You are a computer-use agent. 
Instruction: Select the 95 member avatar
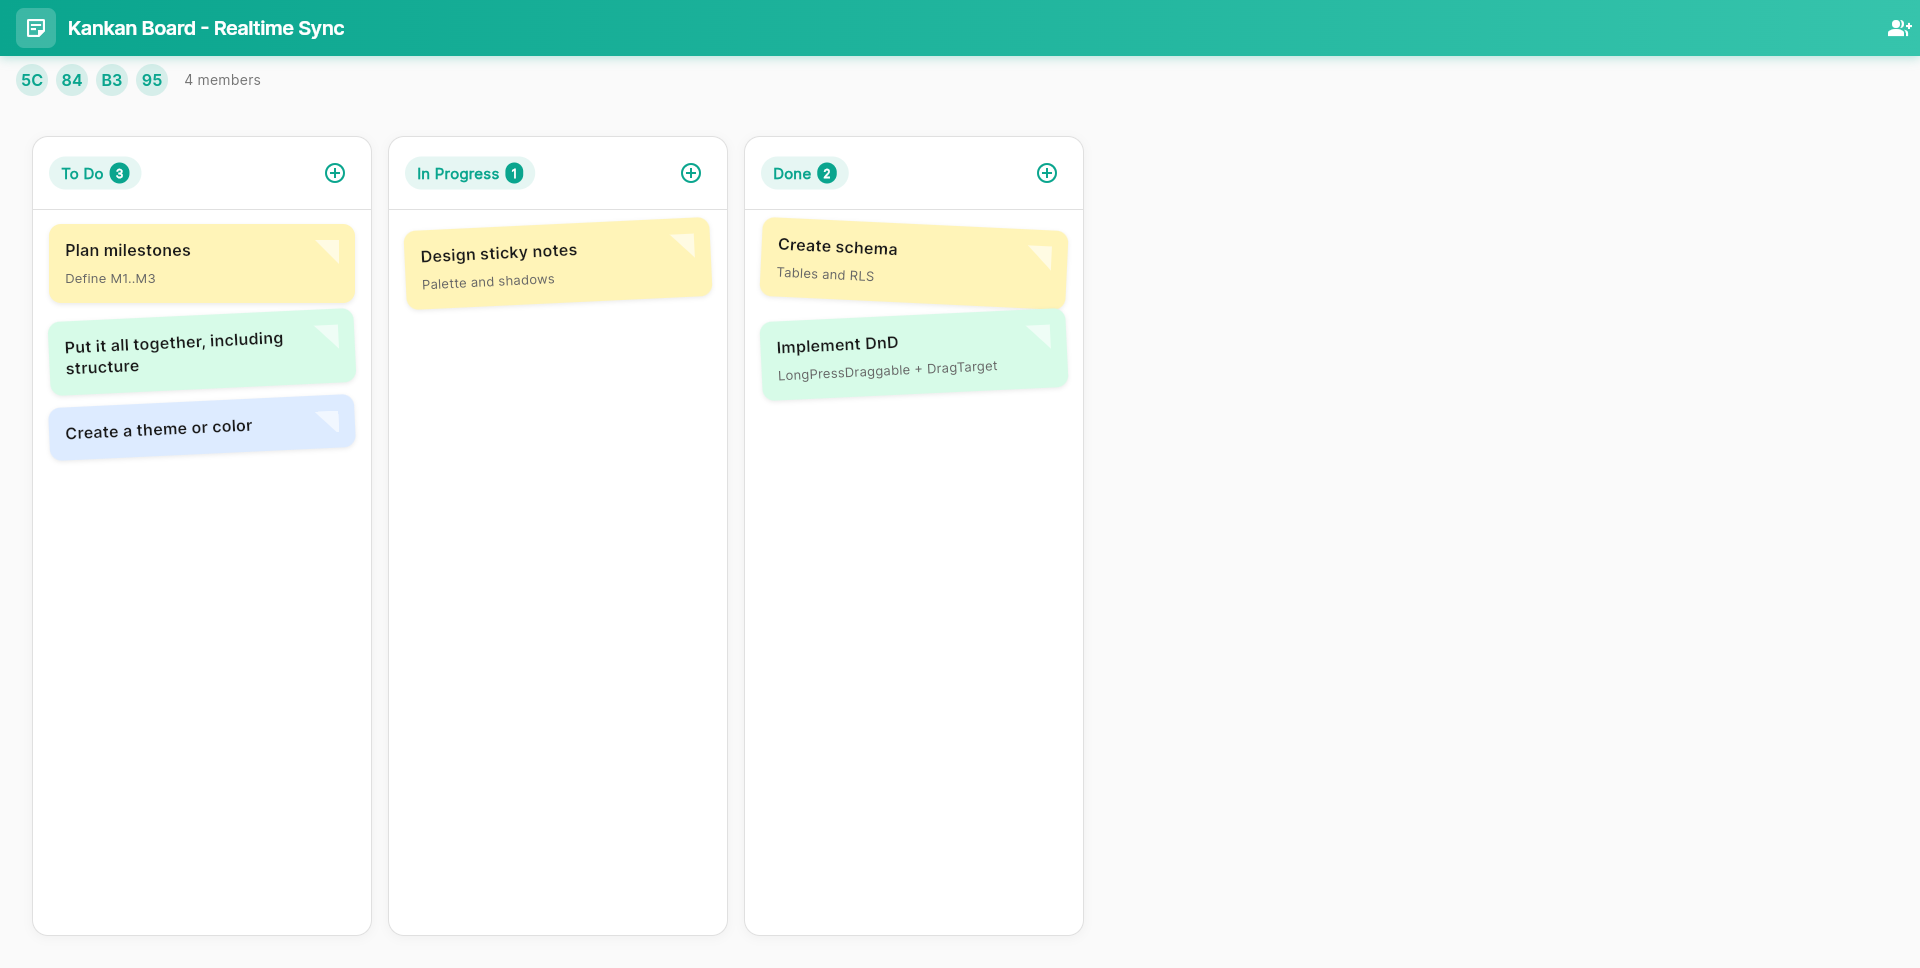click(x=151, y=80)
